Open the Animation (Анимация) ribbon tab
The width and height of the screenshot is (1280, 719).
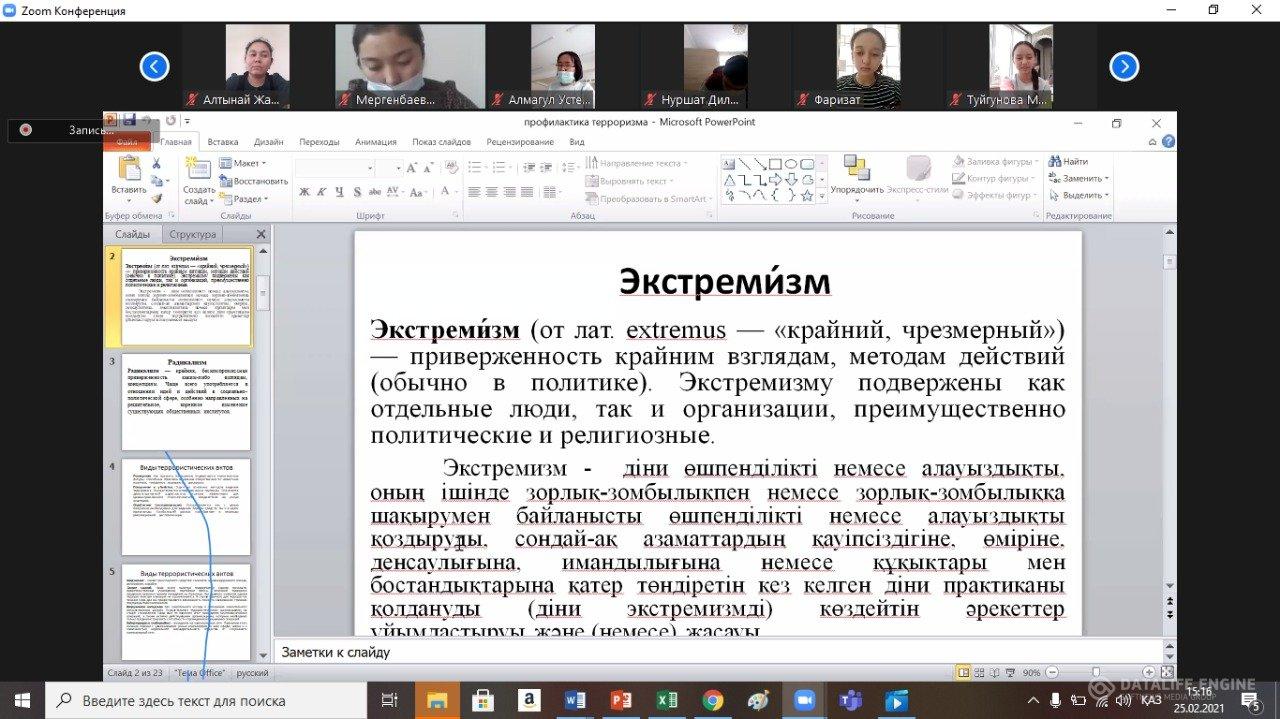coord(376,142)
